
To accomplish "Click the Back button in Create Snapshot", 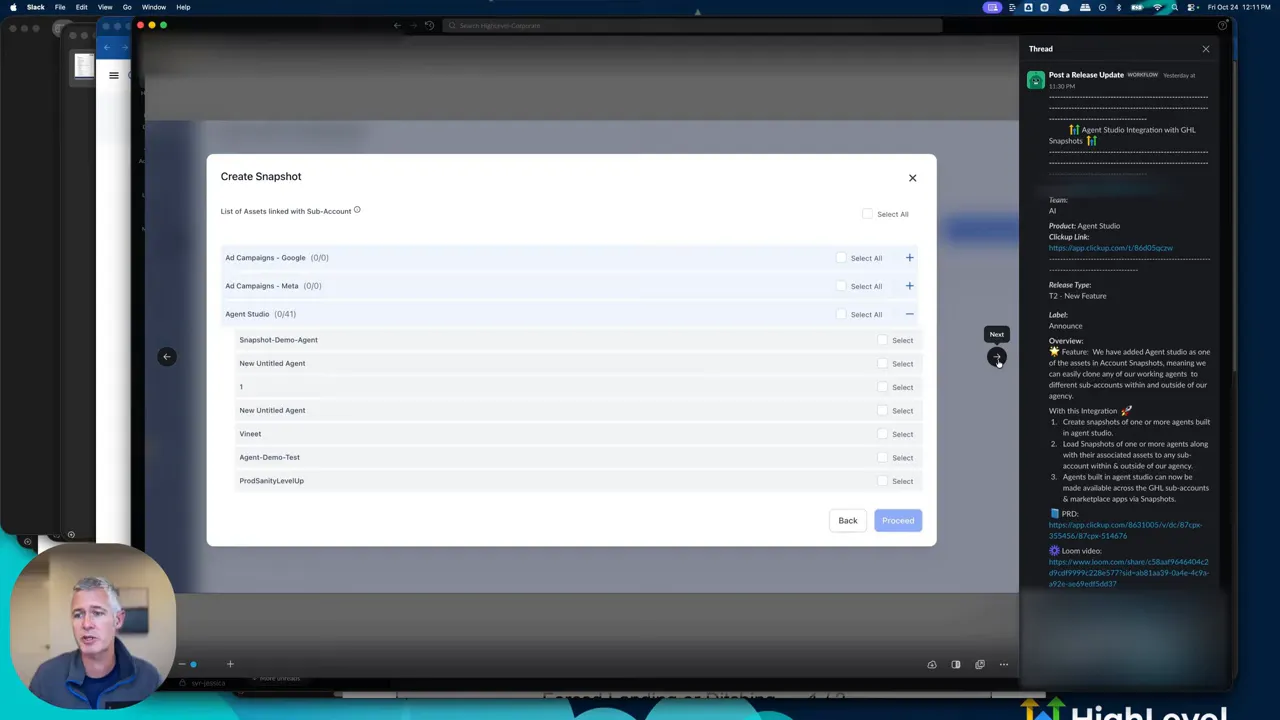I will click(x=848, y=520).
